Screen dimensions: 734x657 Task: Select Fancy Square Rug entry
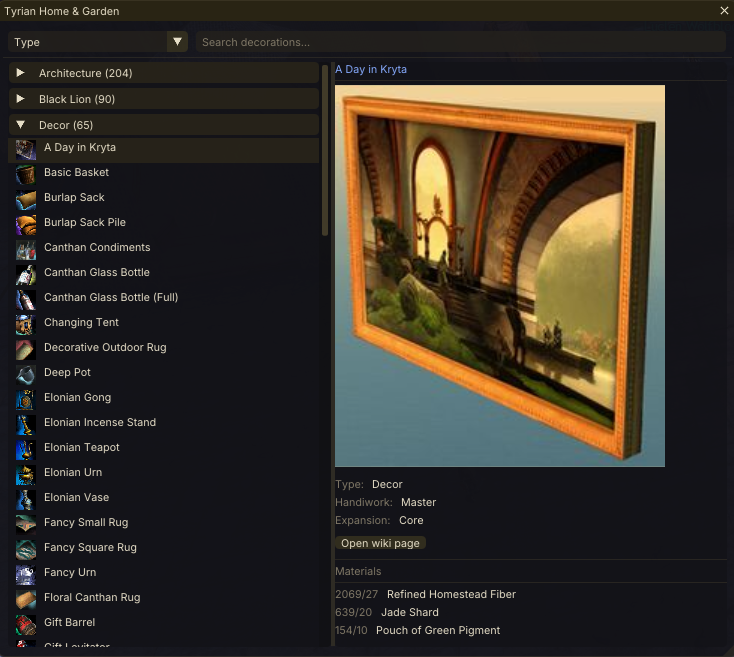click(164, 550)
